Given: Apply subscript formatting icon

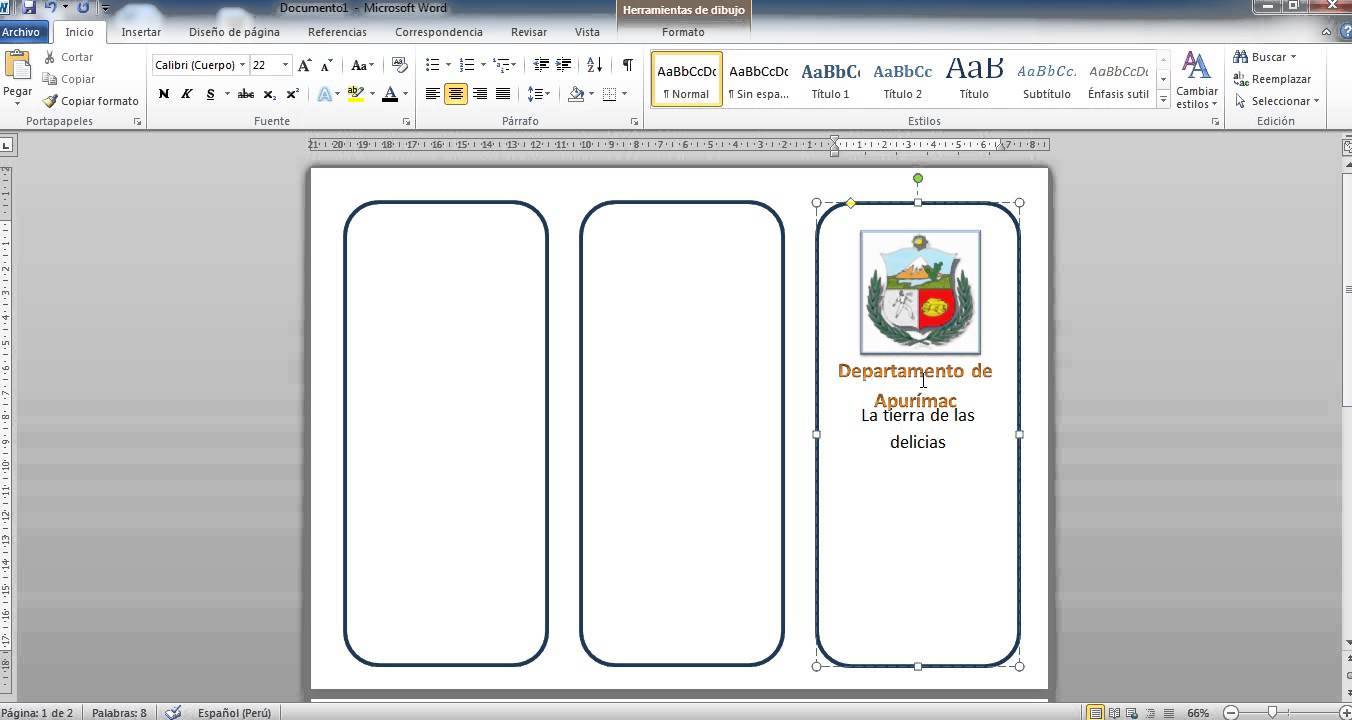Looking at the screenshot, I should [270, 94].
